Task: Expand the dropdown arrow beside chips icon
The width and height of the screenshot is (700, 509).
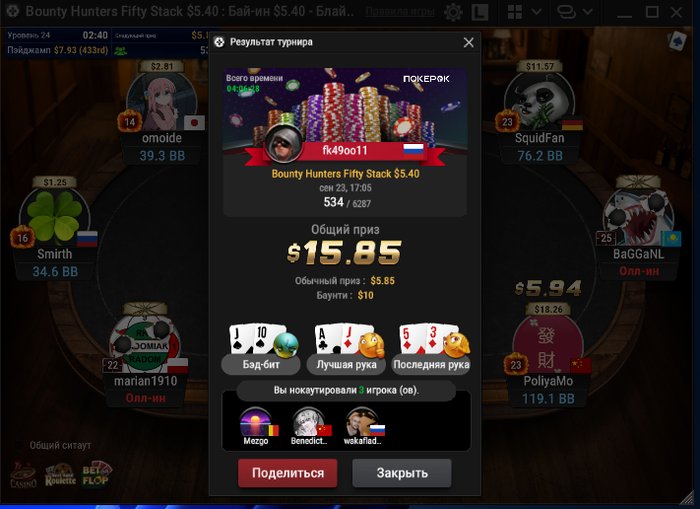Action: point(588,12)
